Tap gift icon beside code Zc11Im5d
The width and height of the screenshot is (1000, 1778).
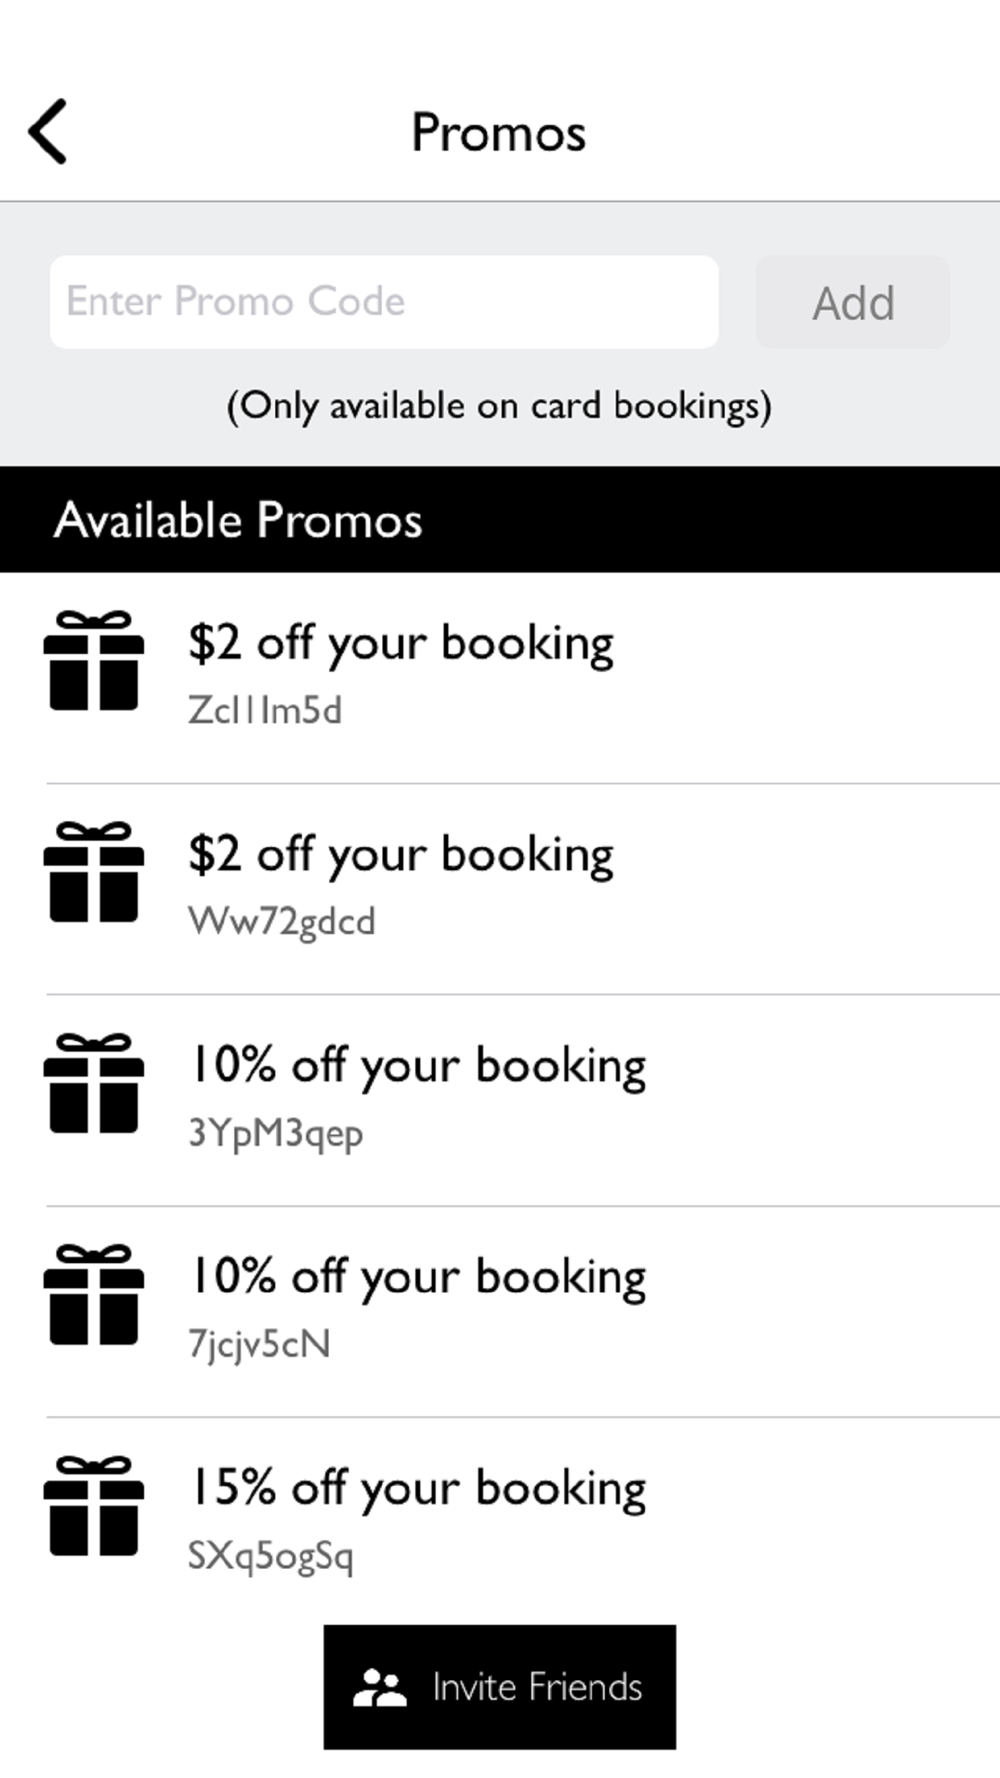(x=94, y=661)
